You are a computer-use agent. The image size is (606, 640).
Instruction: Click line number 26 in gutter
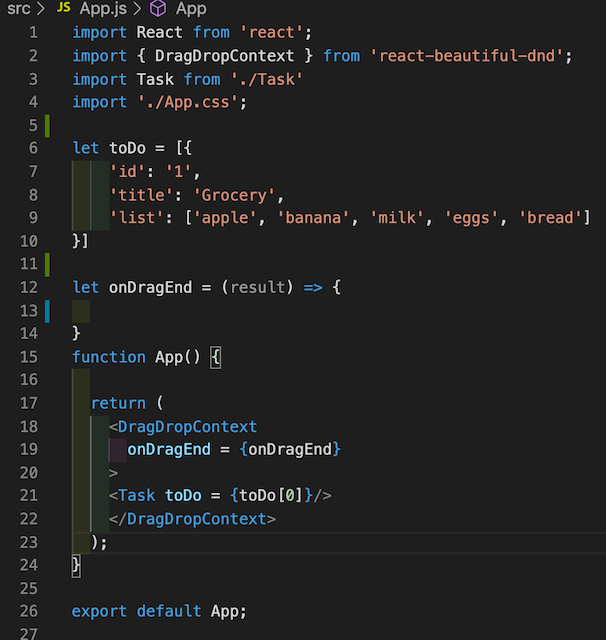(x=29, y=611)
